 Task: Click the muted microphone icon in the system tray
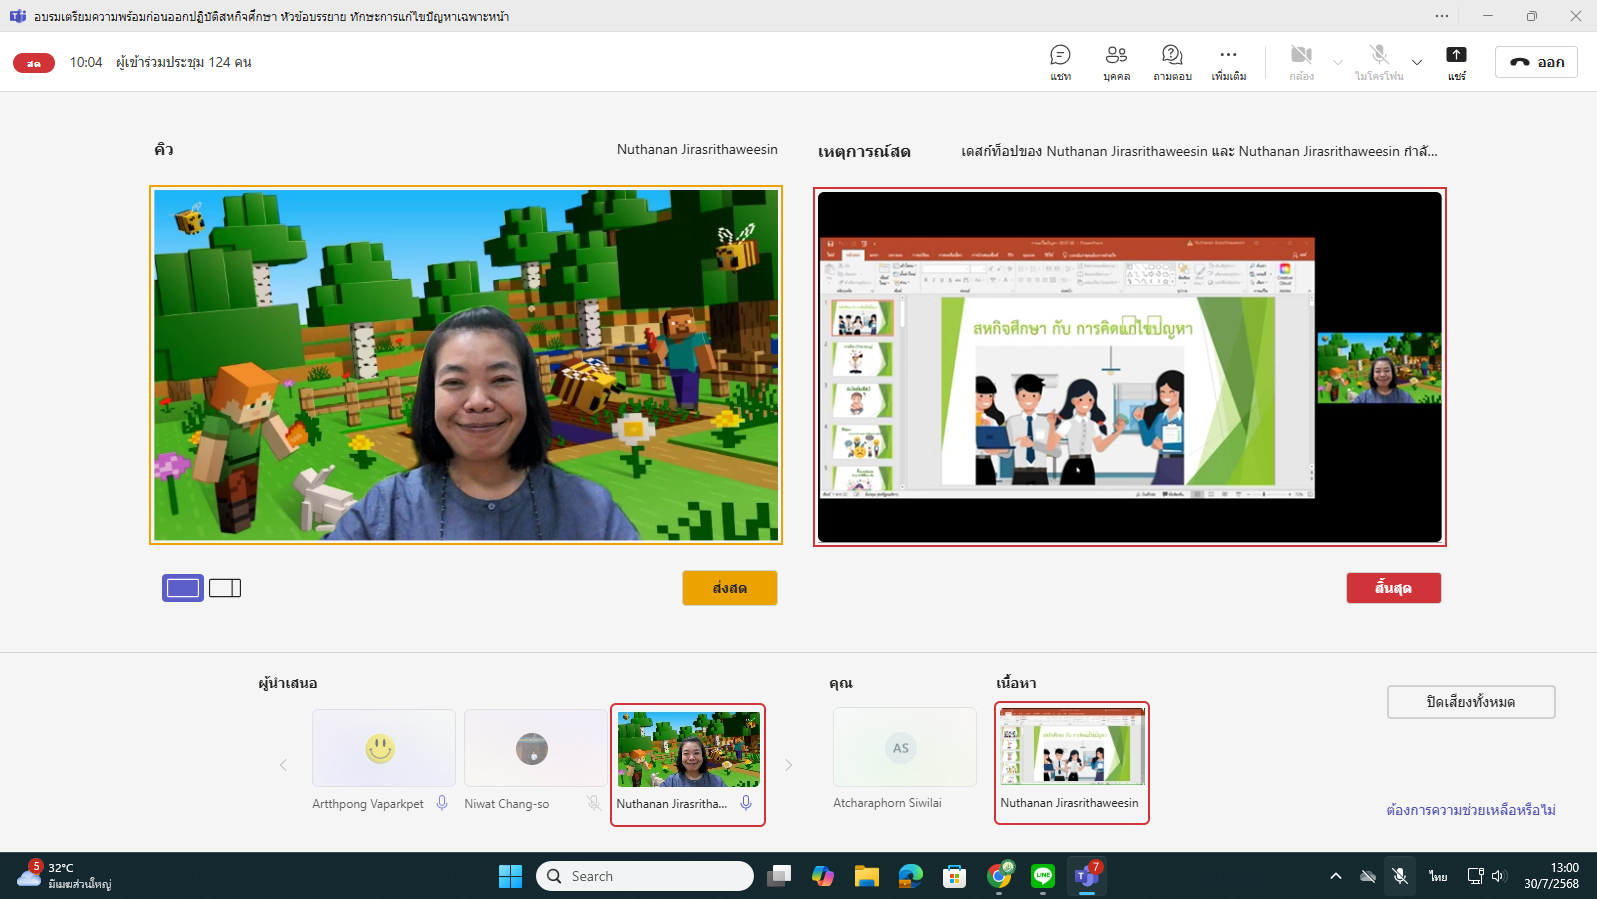tap(1400, 876)
